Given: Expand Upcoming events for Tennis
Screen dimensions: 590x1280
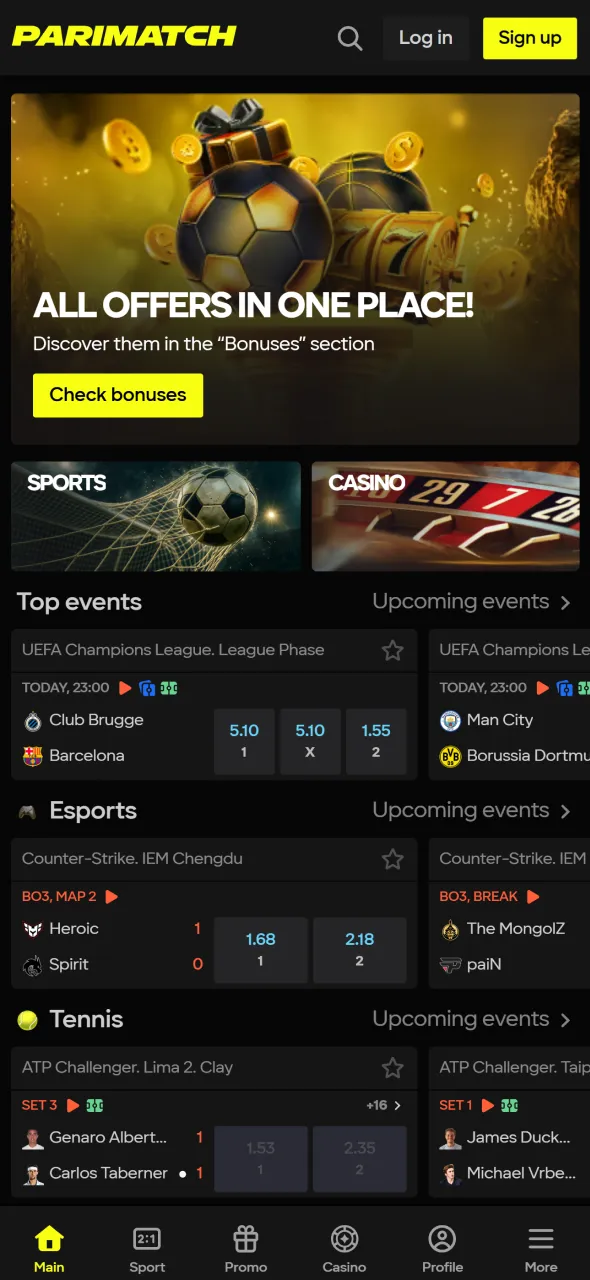Looking at the screenshot, I should 472,1019.
